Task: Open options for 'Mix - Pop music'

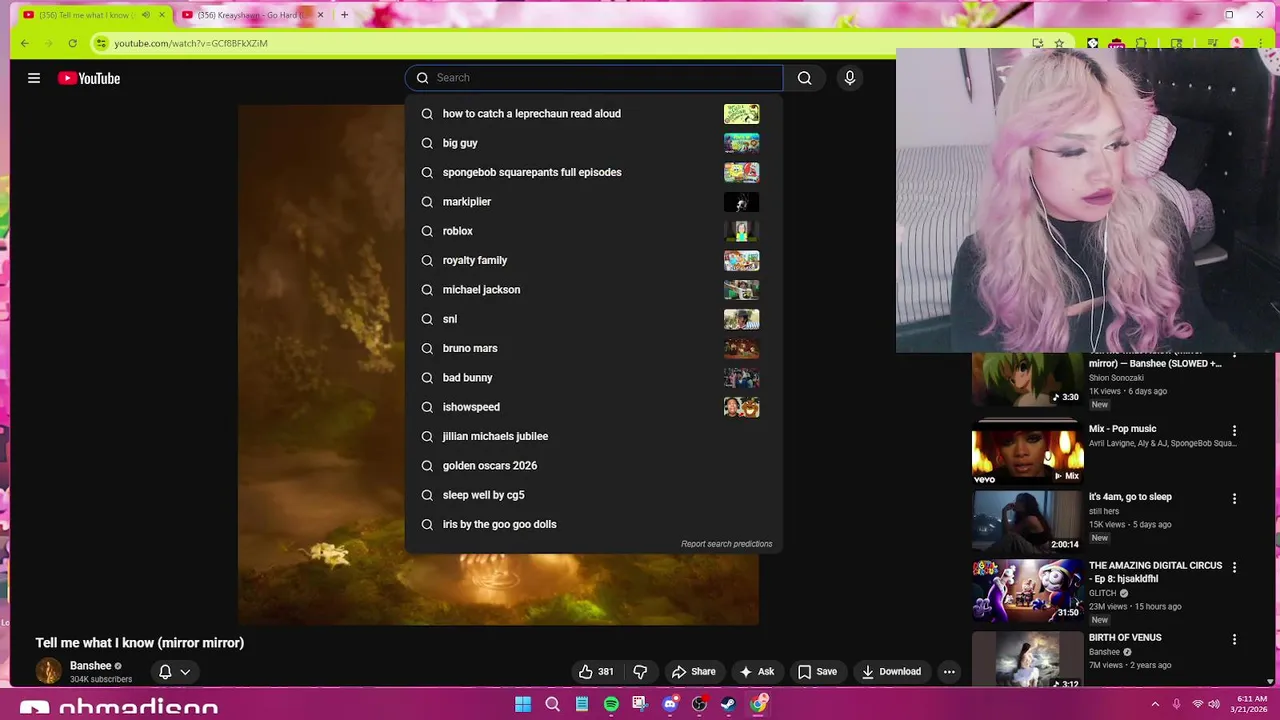Action: pyautogui.click(x=1234, y=430)
